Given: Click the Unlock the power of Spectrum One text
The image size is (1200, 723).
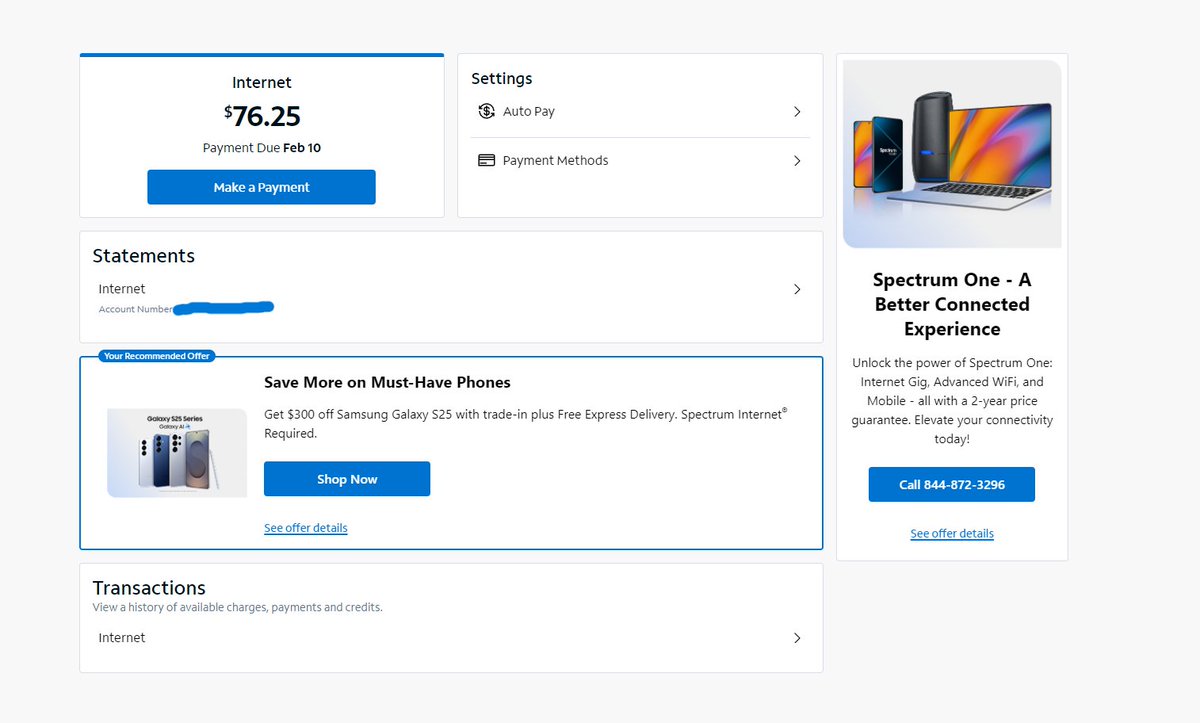Looking at the screenshot, I should pos(952,401).
